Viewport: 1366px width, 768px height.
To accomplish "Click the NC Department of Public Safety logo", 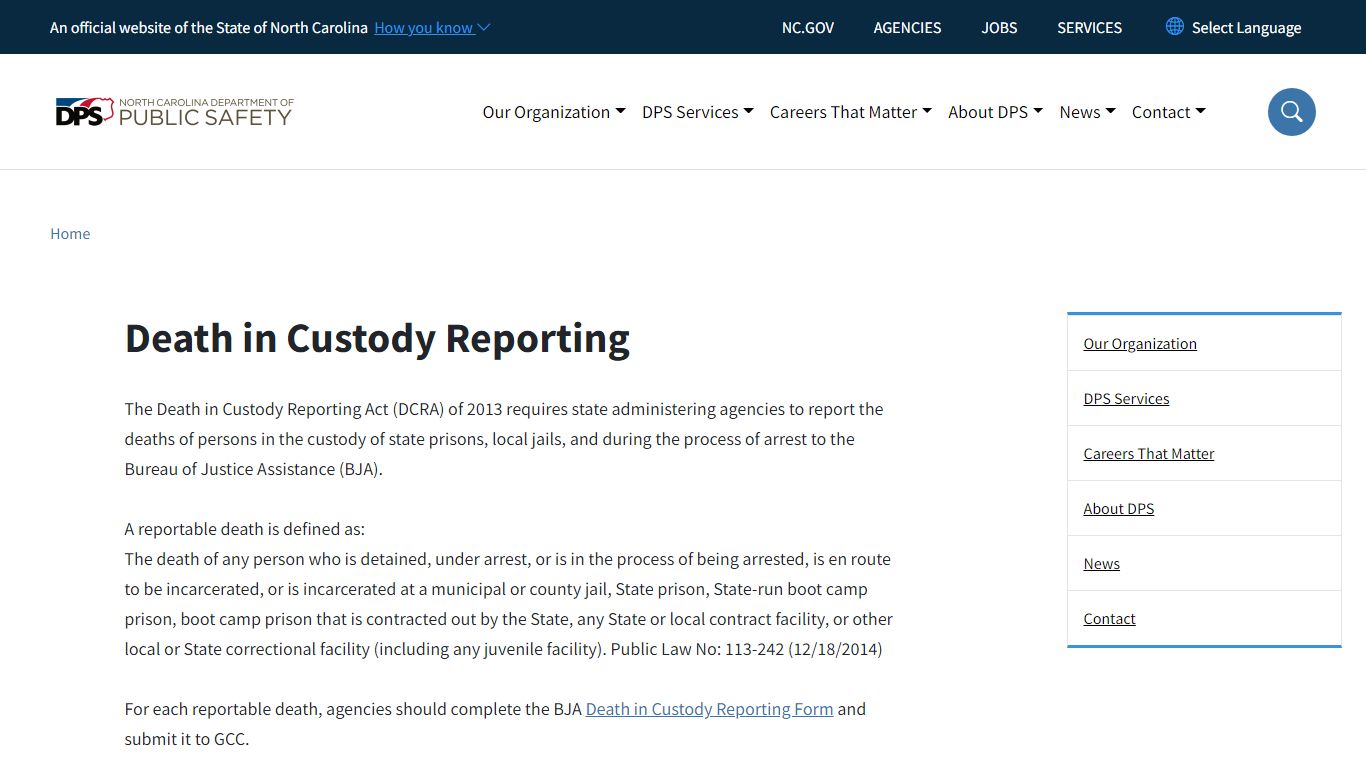I will pyautogui.click(x=174, y=112).
